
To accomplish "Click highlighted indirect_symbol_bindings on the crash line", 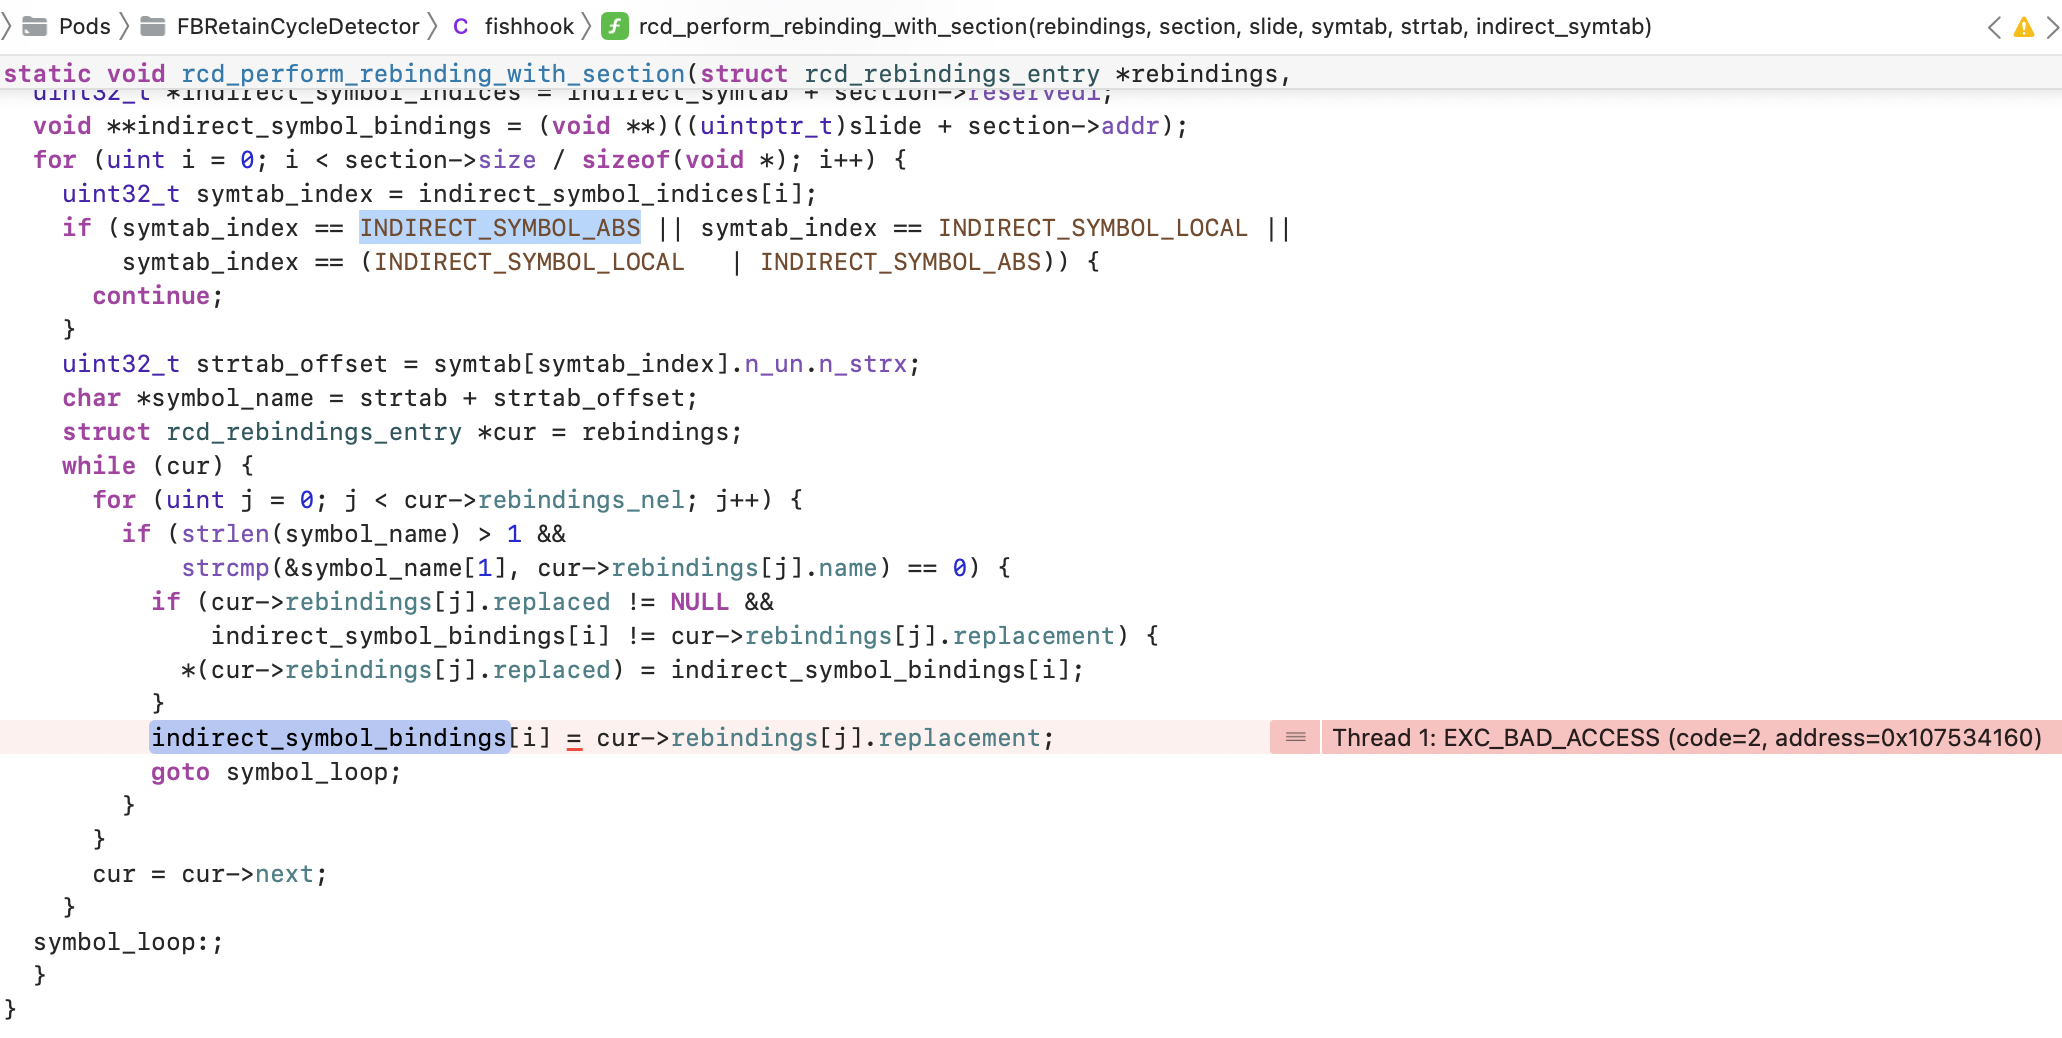I will pos(330,738).
